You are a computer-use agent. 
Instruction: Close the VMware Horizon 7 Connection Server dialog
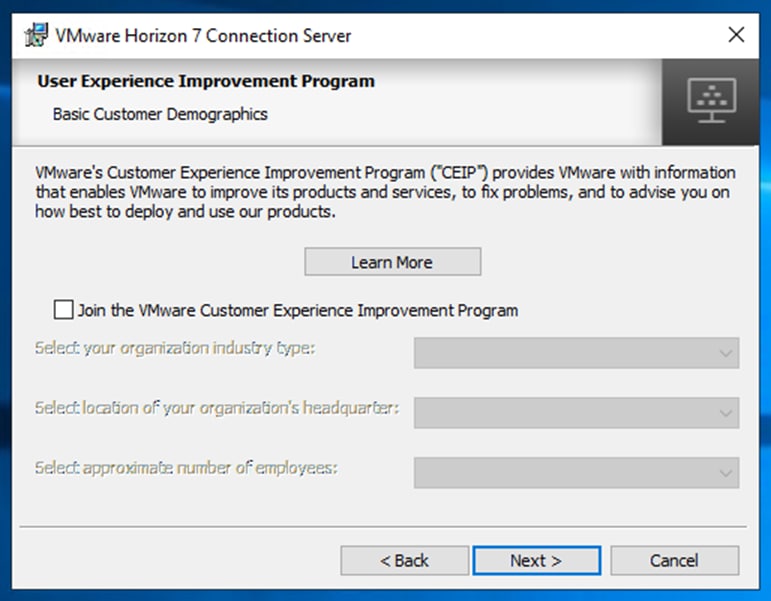click(736, 35)
